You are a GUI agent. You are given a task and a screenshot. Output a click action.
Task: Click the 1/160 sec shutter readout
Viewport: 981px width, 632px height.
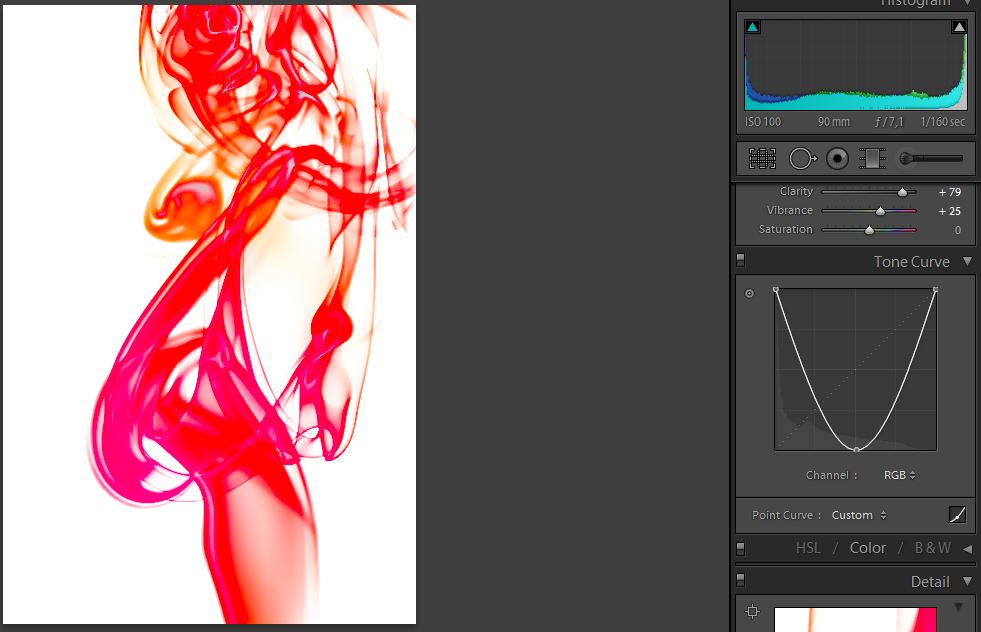(x=943, y=122)
